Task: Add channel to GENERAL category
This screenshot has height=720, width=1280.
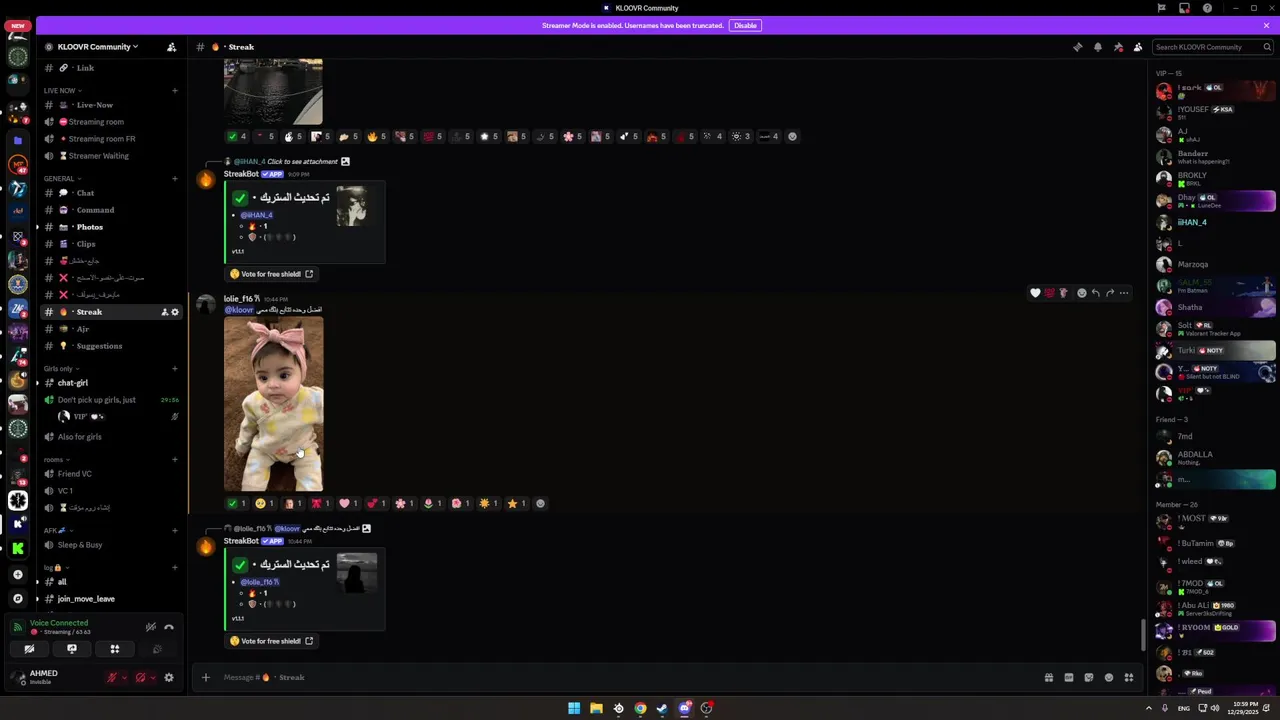Action: tap(174, 178)
